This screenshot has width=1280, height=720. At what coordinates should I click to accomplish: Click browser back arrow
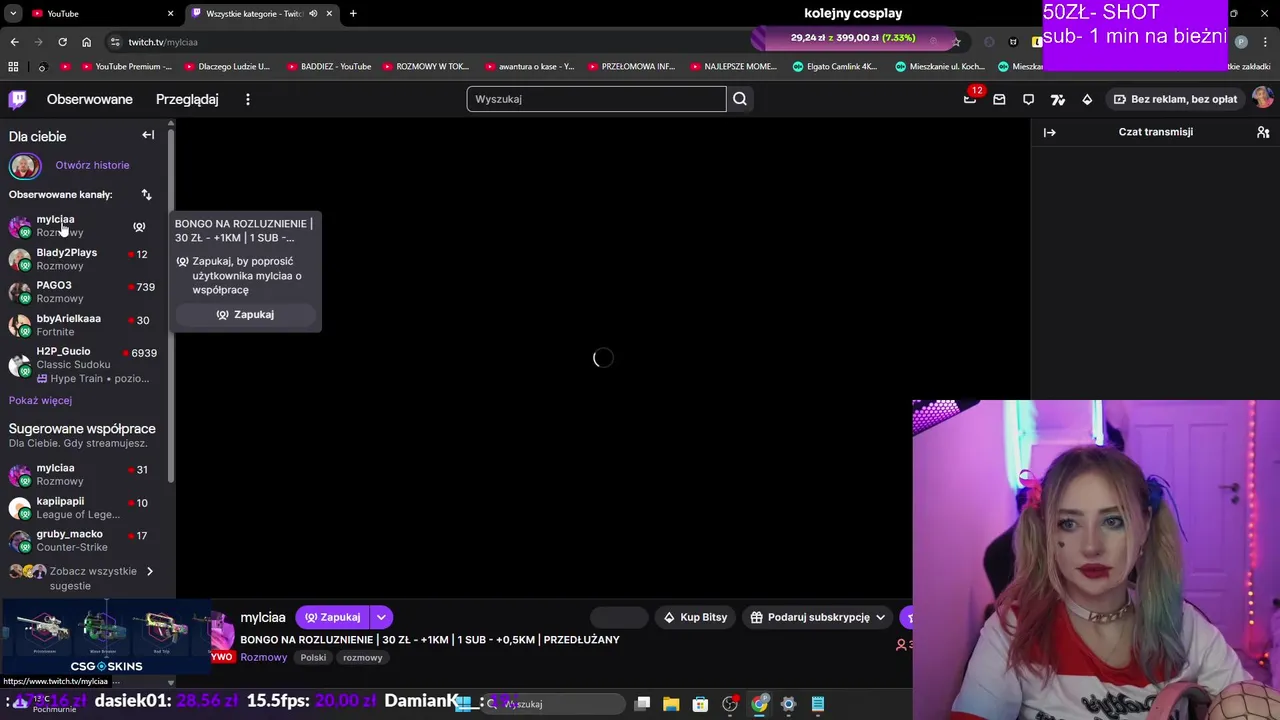click(14, 42)
